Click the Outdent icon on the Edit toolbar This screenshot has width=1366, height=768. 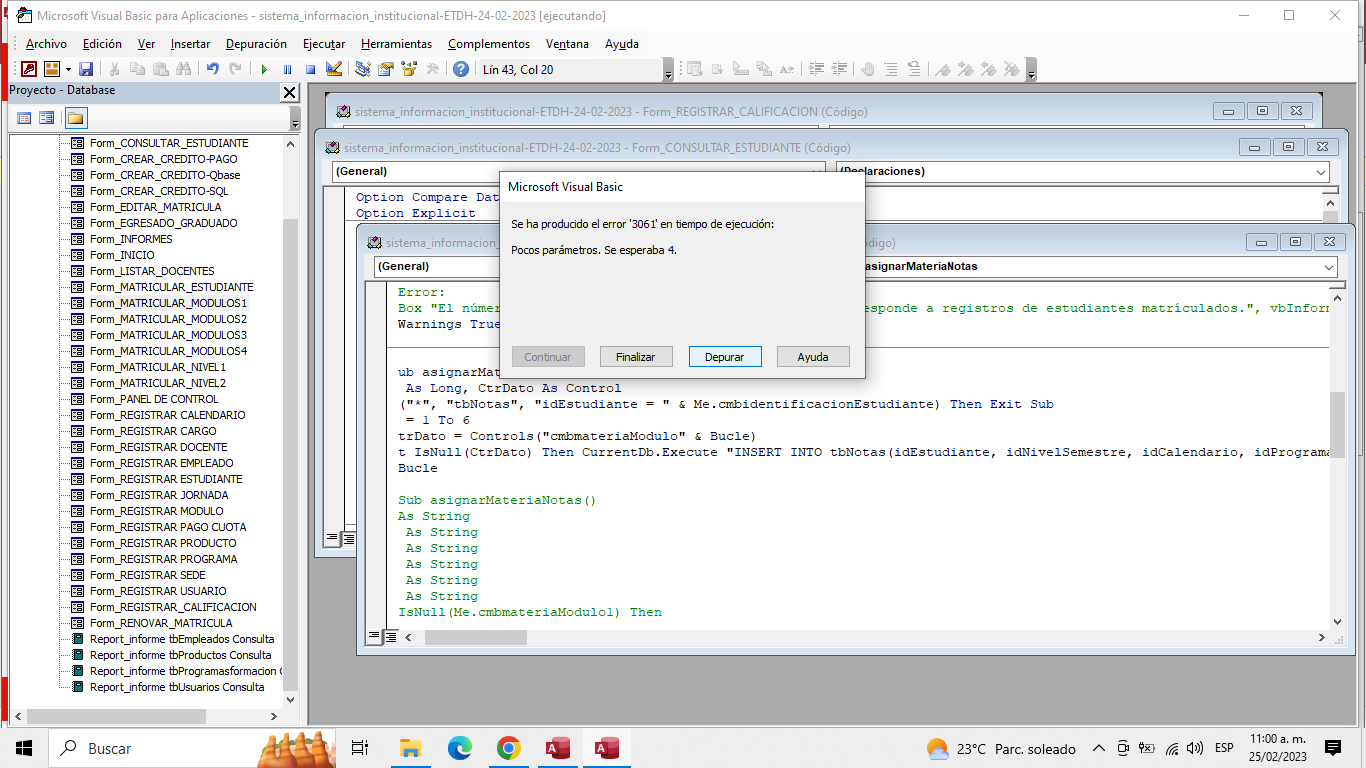coord(840,69)
